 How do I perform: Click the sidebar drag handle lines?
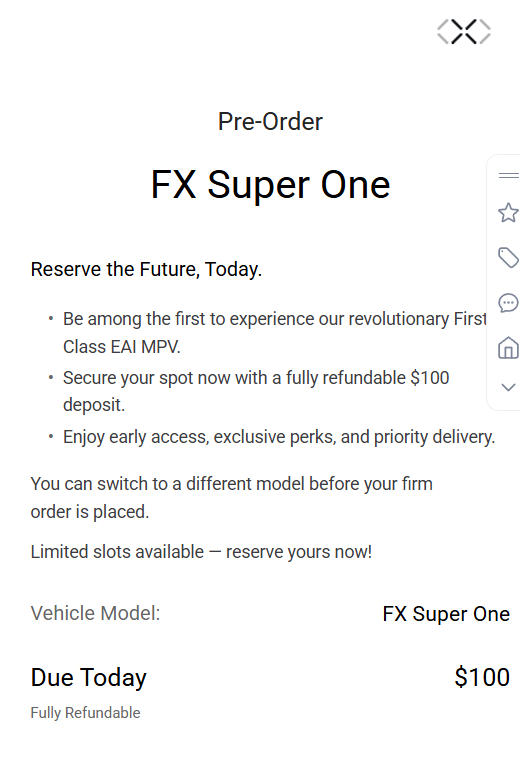tap(509, 175)
